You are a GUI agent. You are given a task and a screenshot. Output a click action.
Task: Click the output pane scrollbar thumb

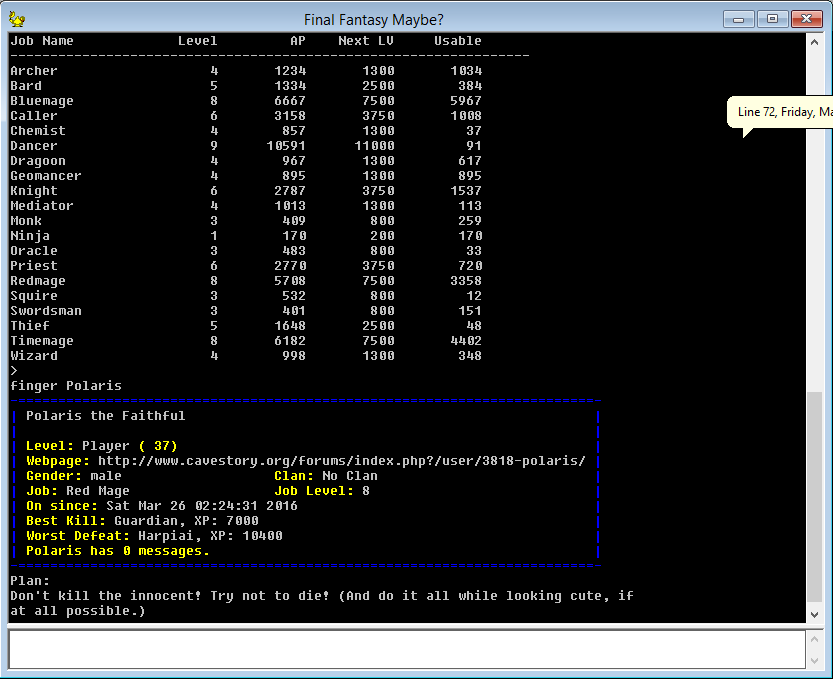pyautogui.click(x=814, y=497)
